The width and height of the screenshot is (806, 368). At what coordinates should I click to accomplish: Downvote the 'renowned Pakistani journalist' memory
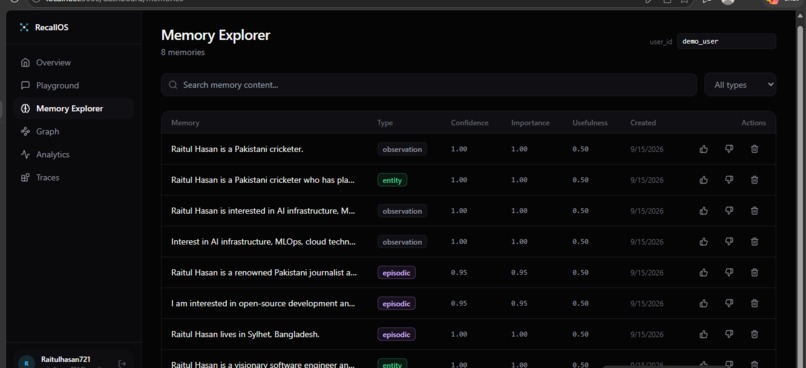click(x=729, y=272)
